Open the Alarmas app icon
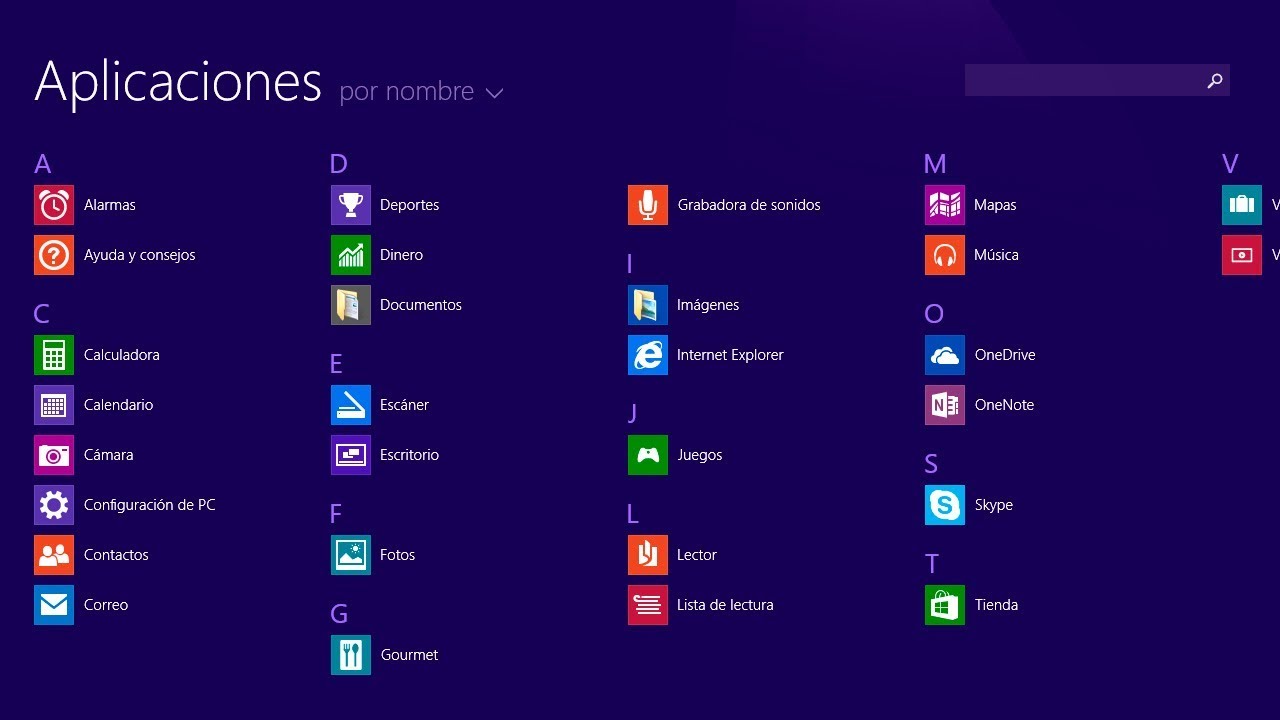The image size is (1280, 720). (54, 205)
